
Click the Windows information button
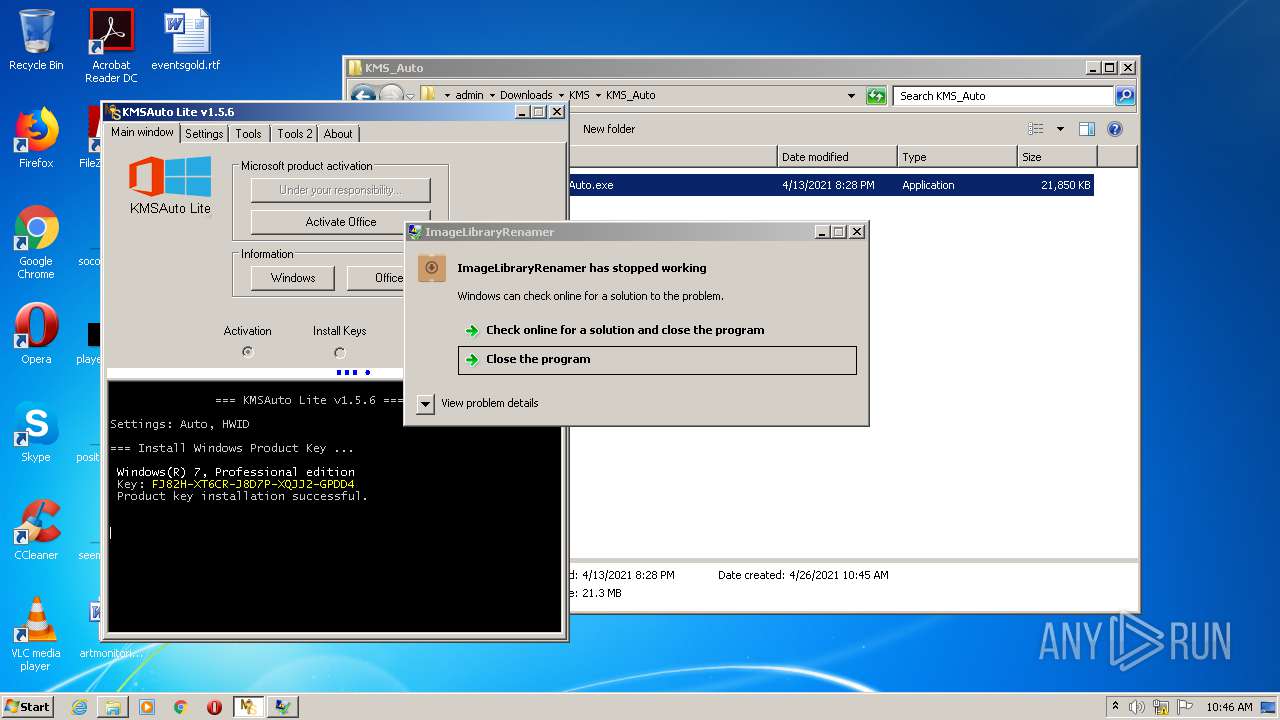pyautogui.click(x=293, y=278)
